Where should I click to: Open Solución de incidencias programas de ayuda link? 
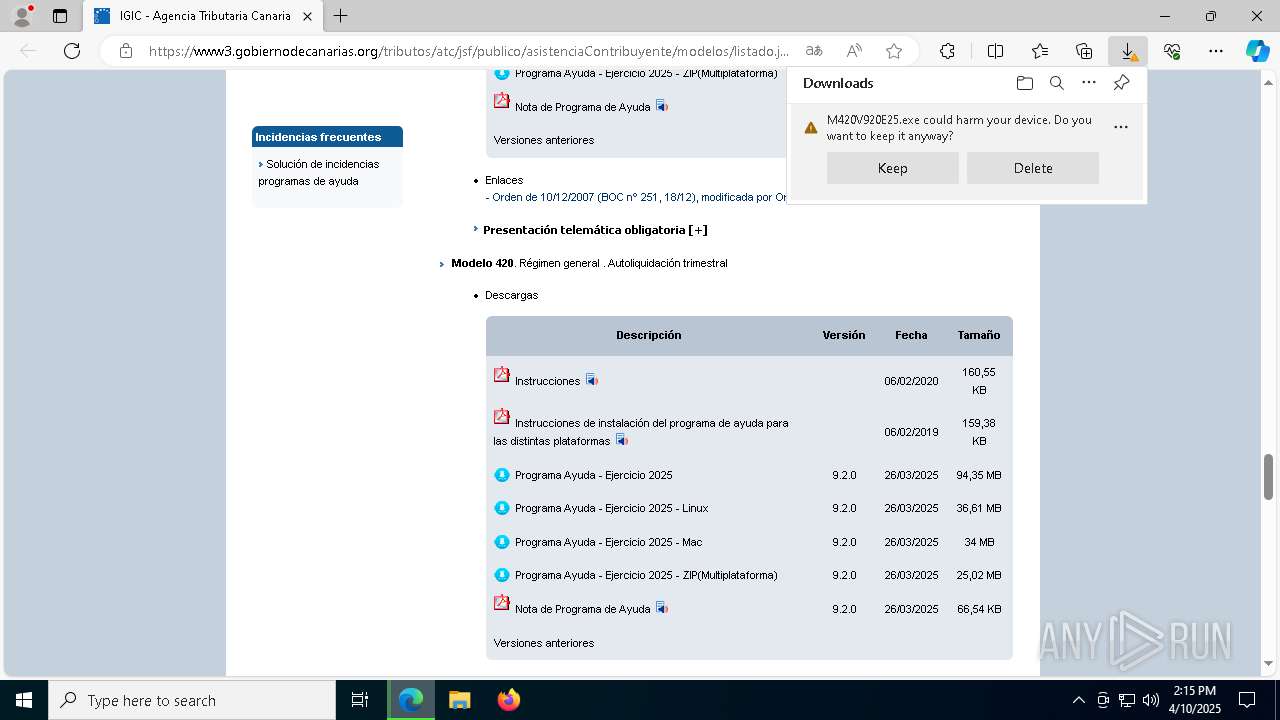click(319, 172)
